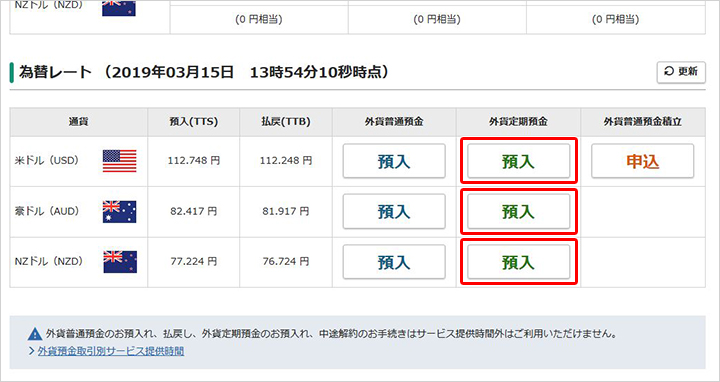Click the Australian flag in AUD row

[x=119, y=211]
